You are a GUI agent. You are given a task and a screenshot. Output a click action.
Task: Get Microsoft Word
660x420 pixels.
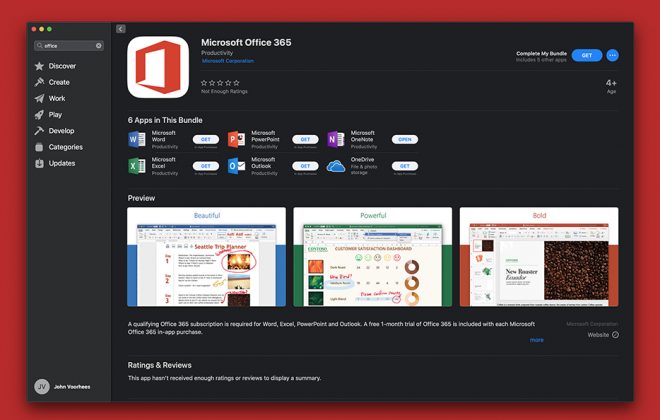tap(206, 139)
